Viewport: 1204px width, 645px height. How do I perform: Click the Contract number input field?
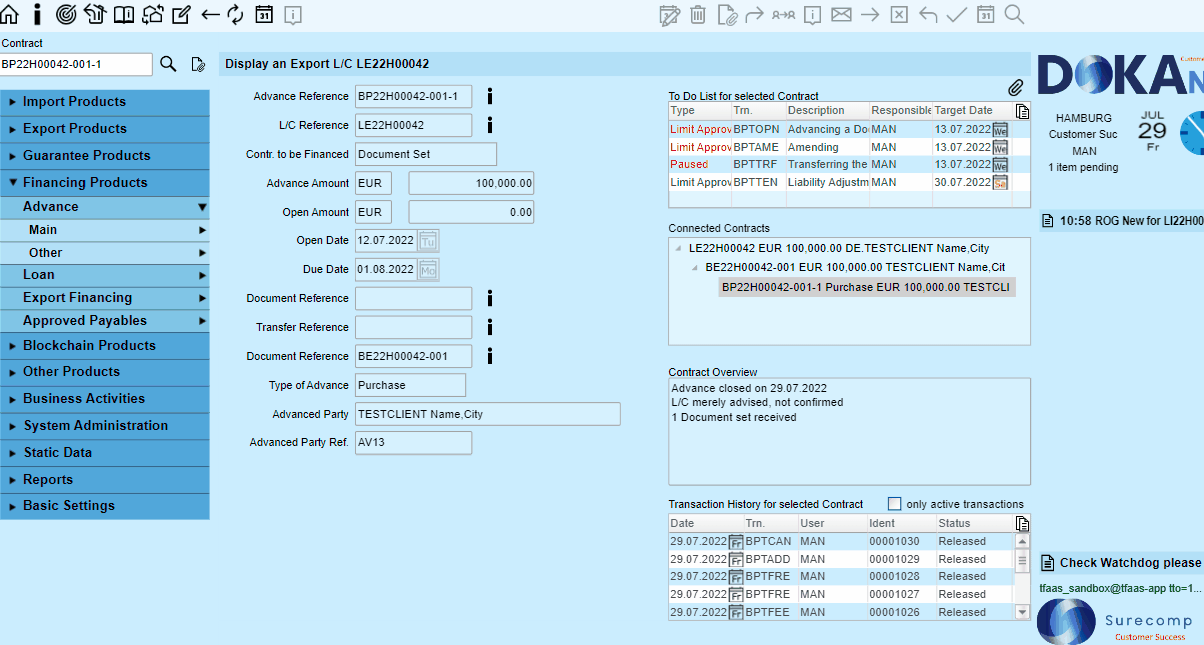point(76,64)
